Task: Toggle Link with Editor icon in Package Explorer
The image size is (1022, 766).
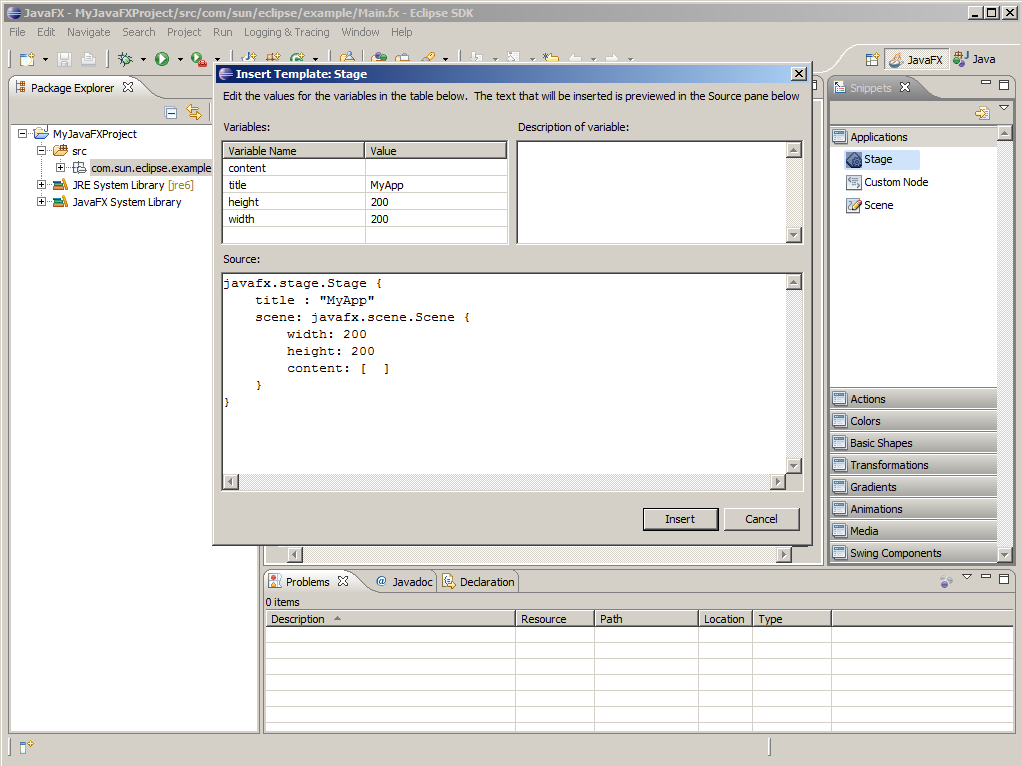Action: tap(194, 113)
